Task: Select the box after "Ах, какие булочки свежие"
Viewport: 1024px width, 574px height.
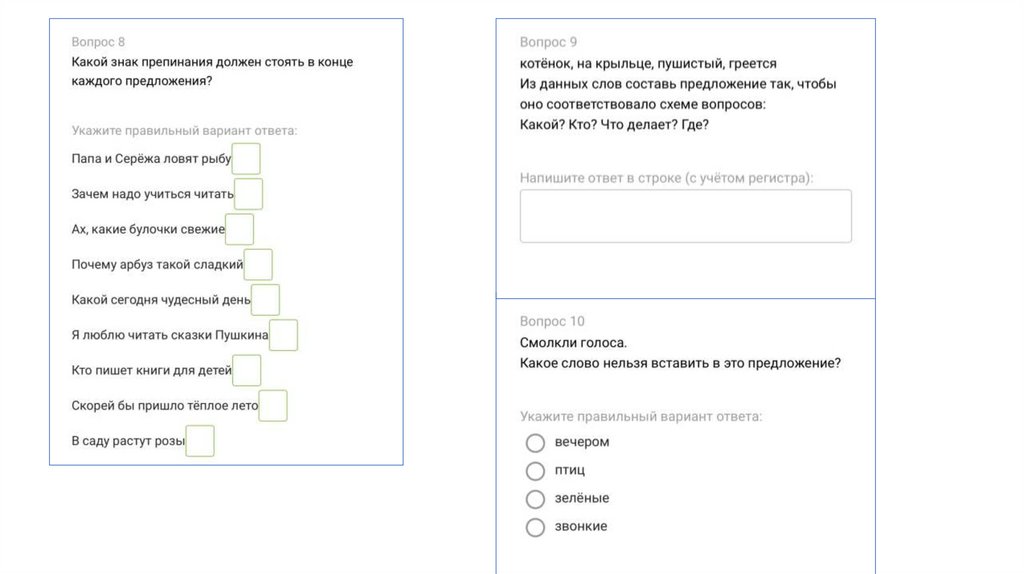Action: (239, 229)
